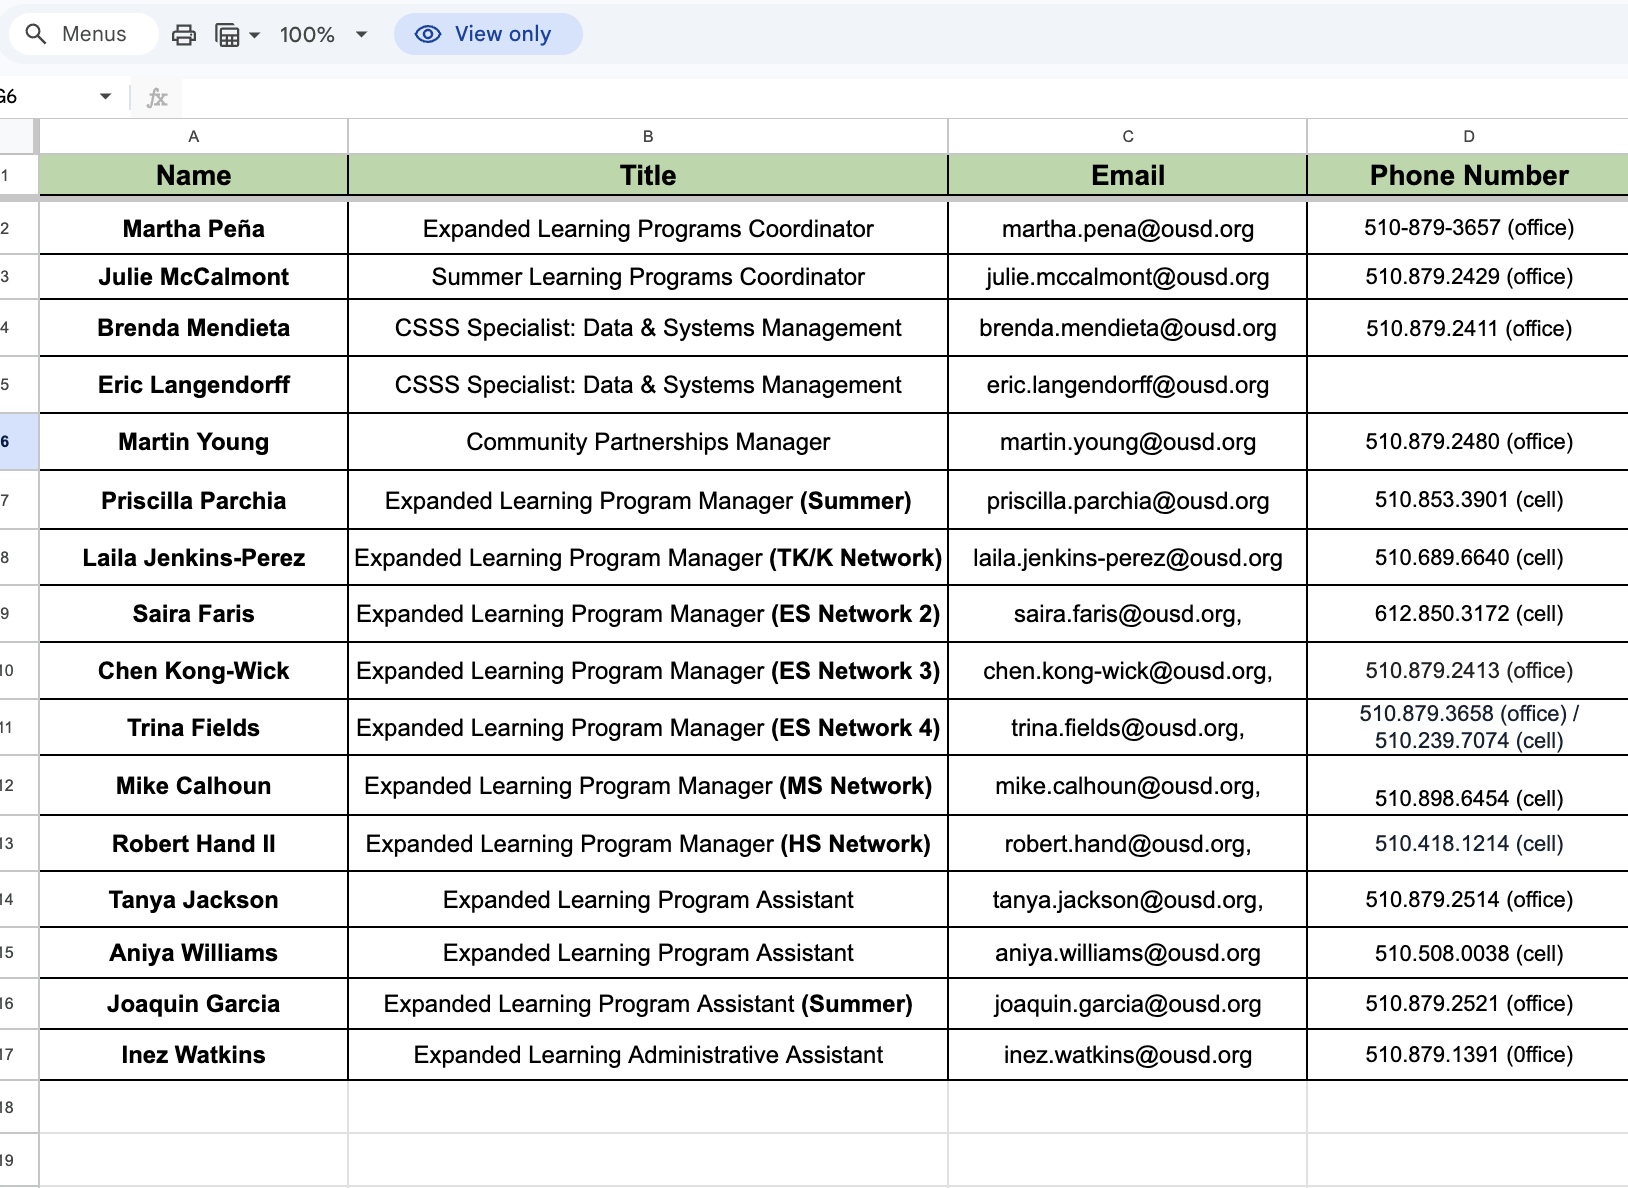
Task: Expand the name box dropdown arrow
Action: 105,97
